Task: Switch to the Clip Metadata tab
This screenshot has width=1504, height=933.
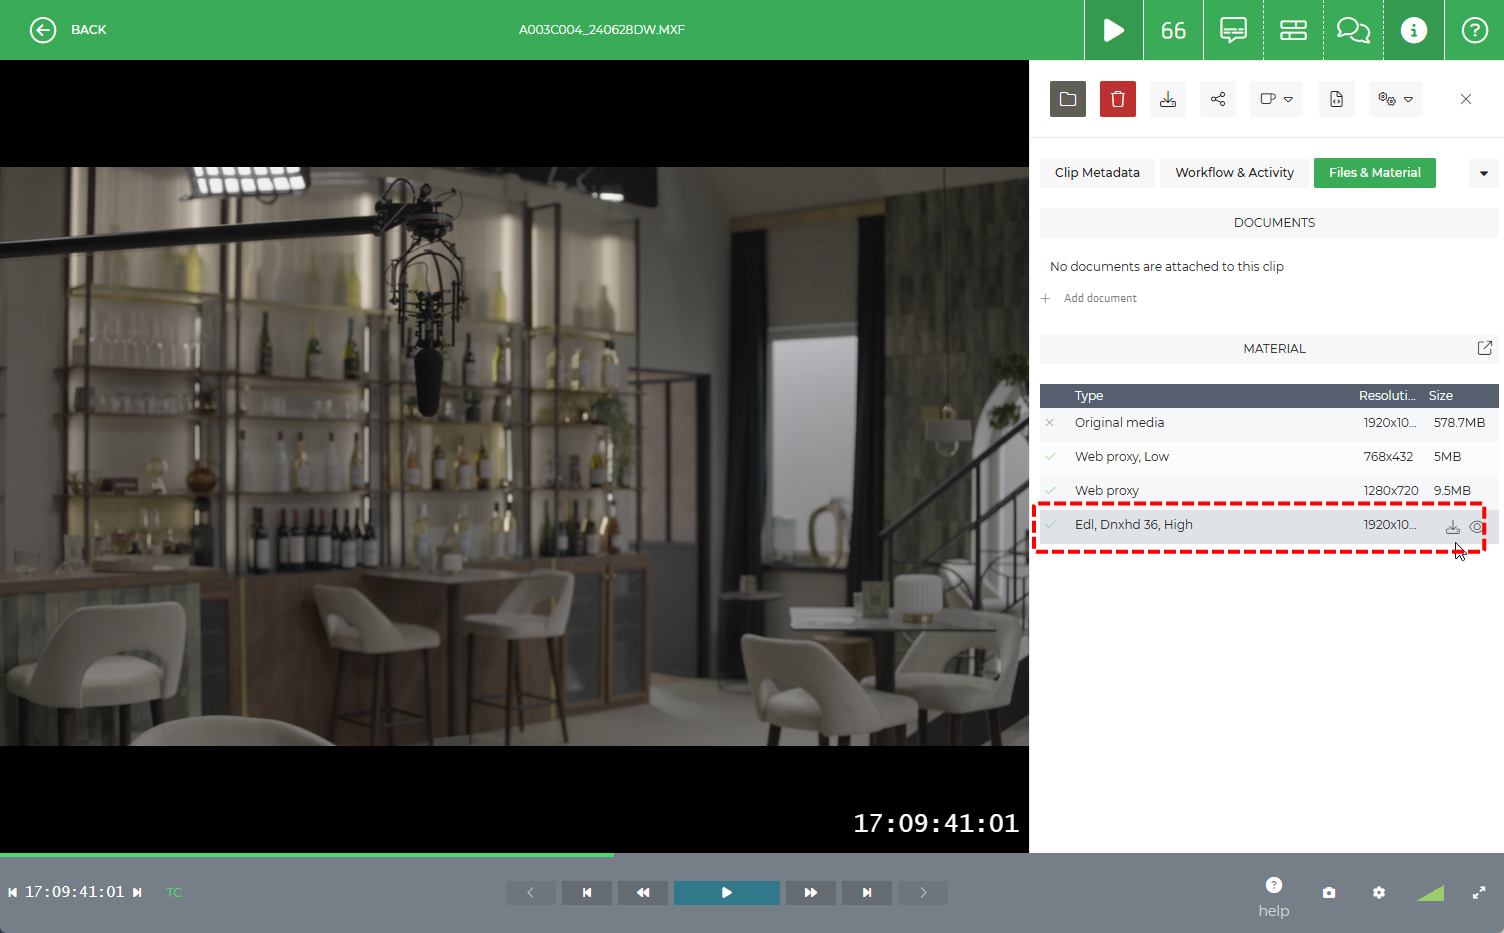Action: click(1097, 172)
